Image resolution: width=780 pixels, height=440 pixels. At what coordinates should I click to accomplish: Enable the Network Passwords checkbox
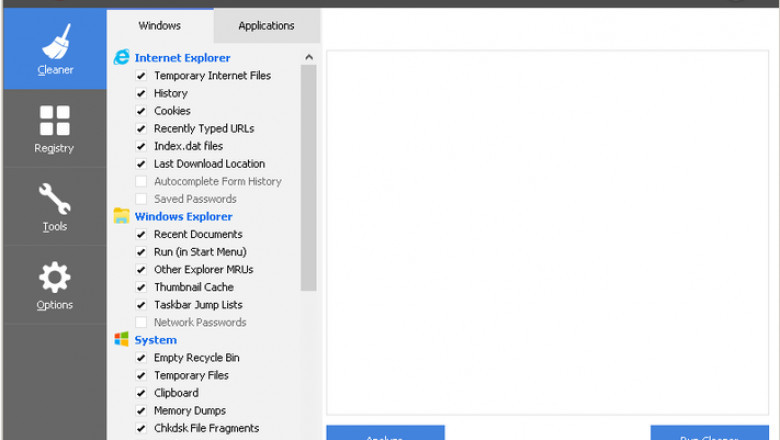[x=141, y=323]
